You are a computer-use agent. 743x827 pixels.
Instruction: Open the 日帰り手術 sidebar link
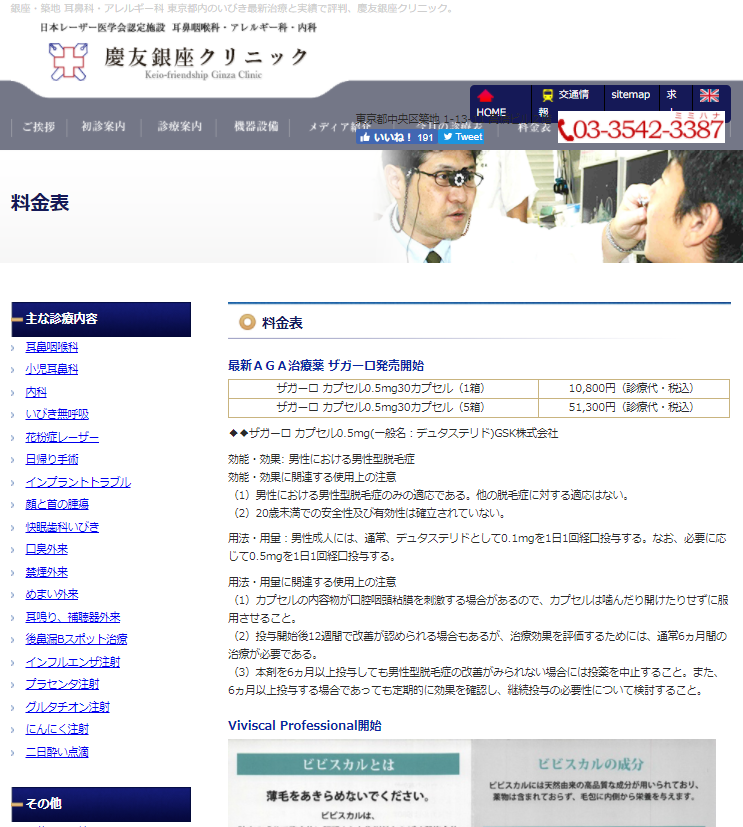tap(52, 459)
